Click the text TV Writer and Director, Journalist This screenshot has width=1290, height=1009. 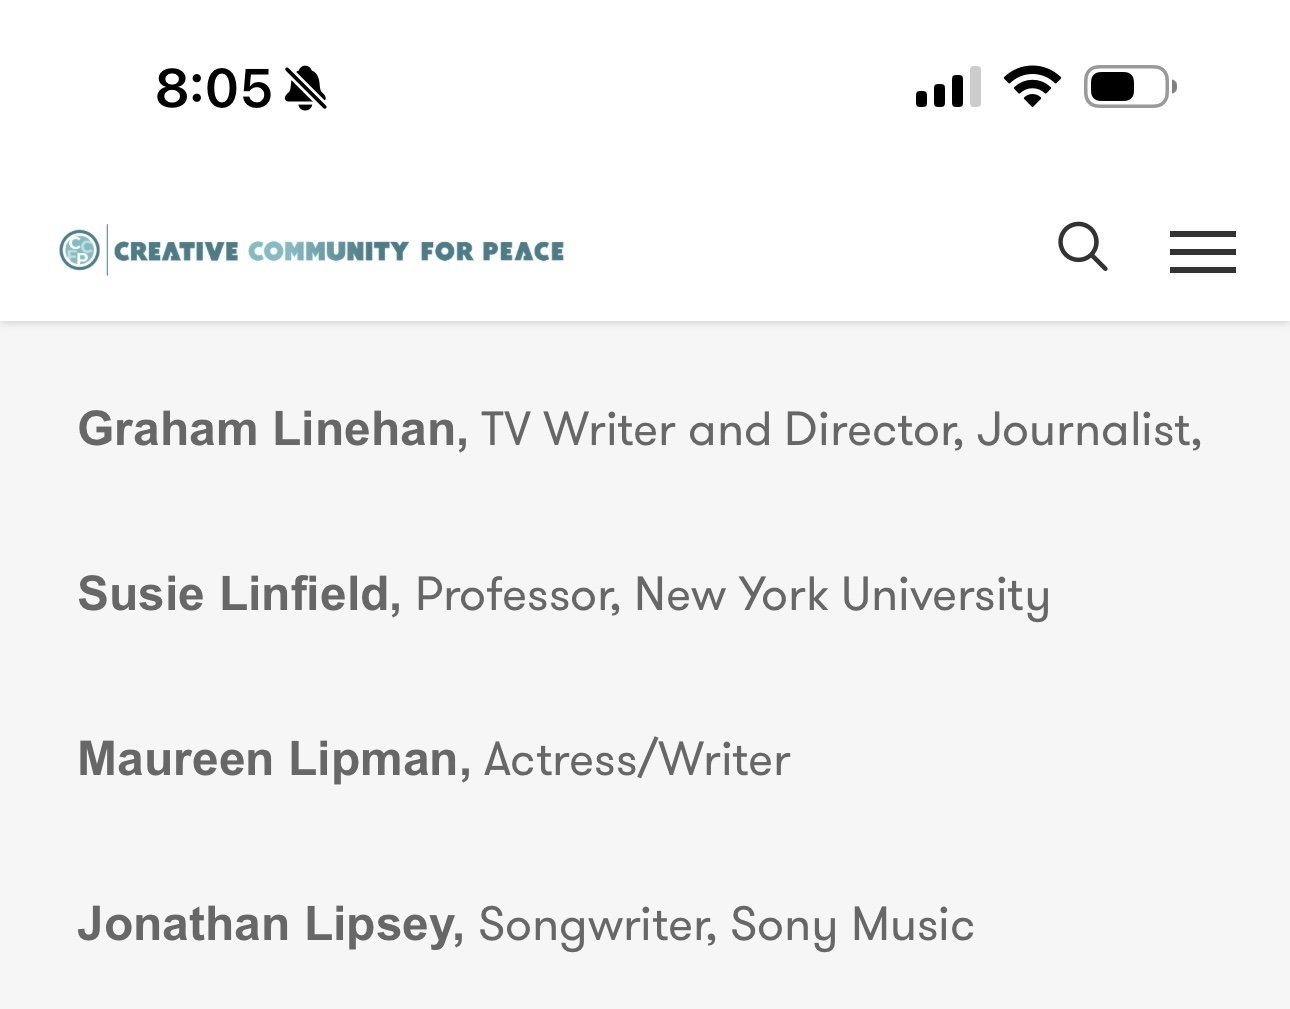click(x=840, y=430)
